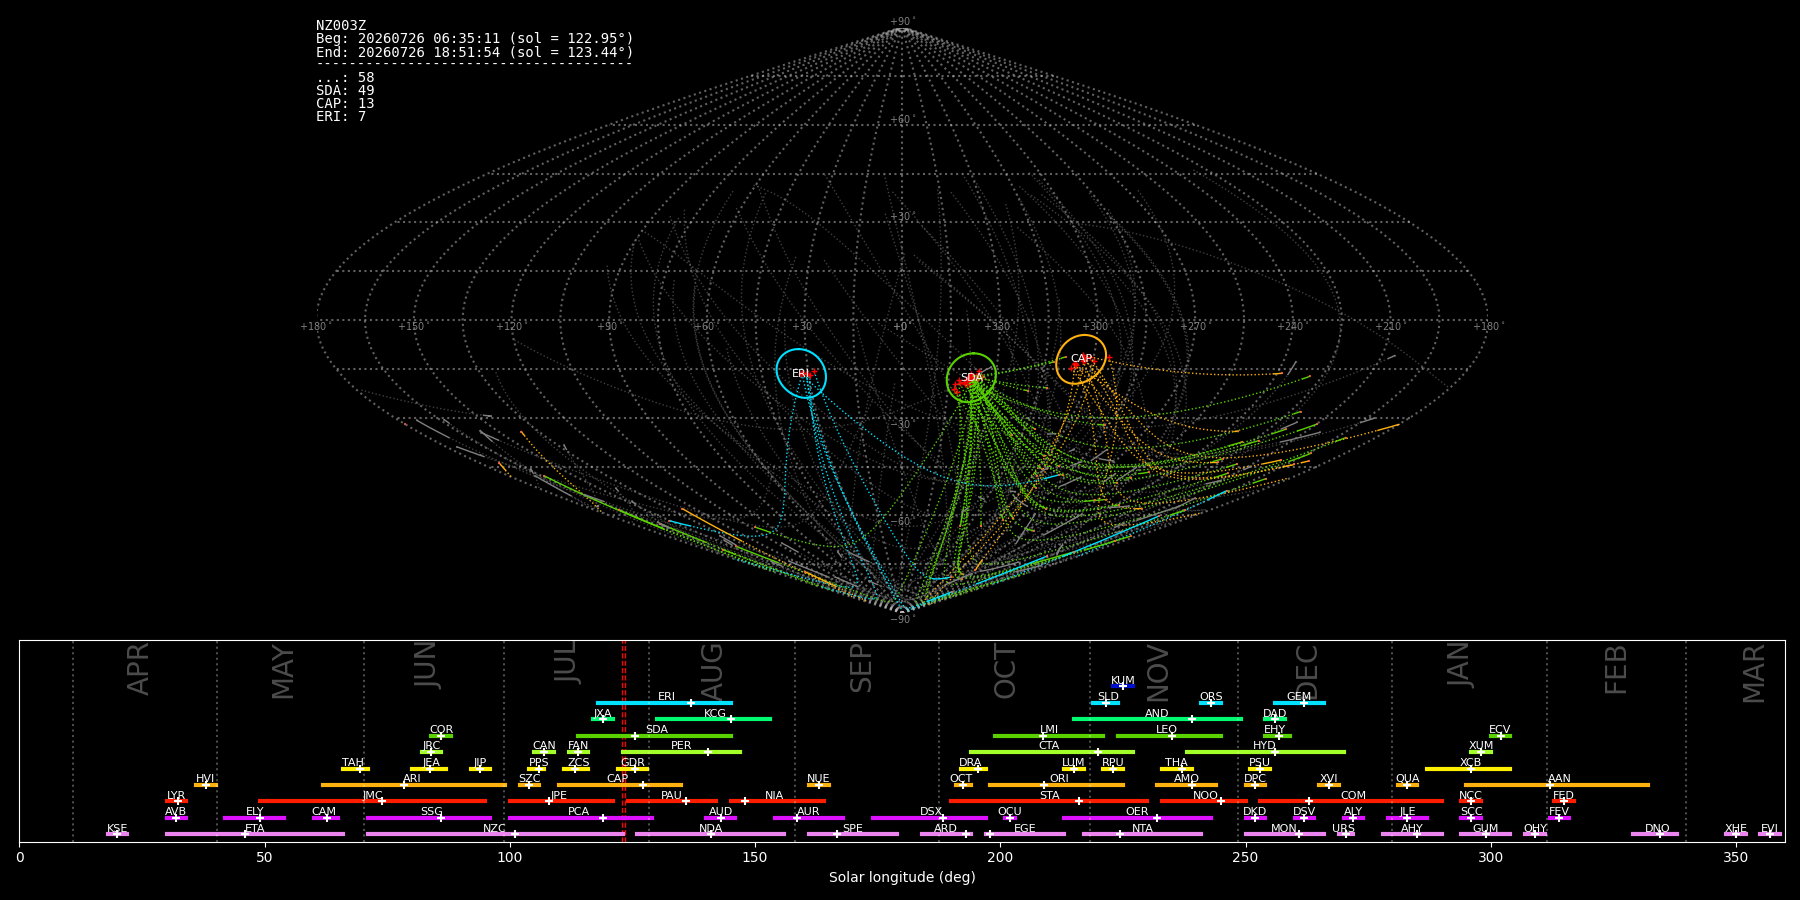Viewport: 1800px width, 900px height.
Task: Select the LEO shower bar
Action: point(1169,736)
